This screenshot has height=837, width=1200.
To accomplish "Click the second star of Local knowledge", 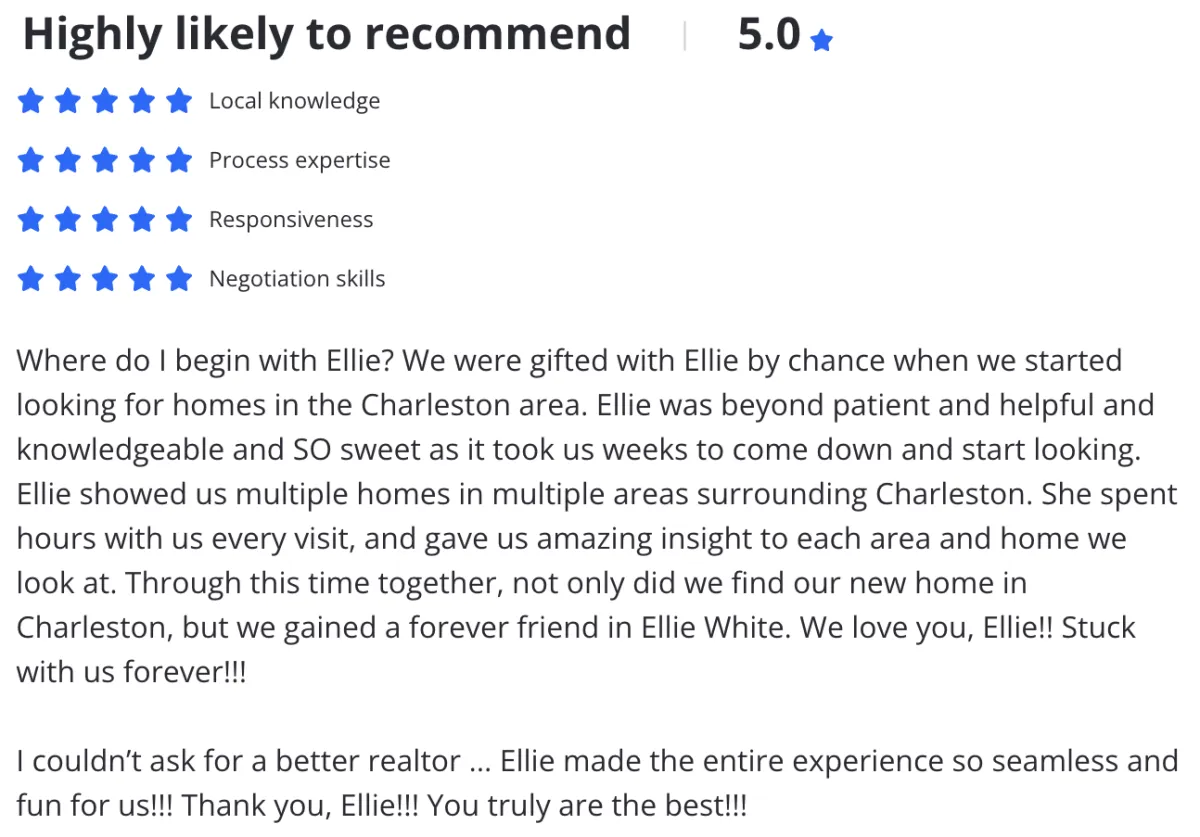I will (68, 101).
